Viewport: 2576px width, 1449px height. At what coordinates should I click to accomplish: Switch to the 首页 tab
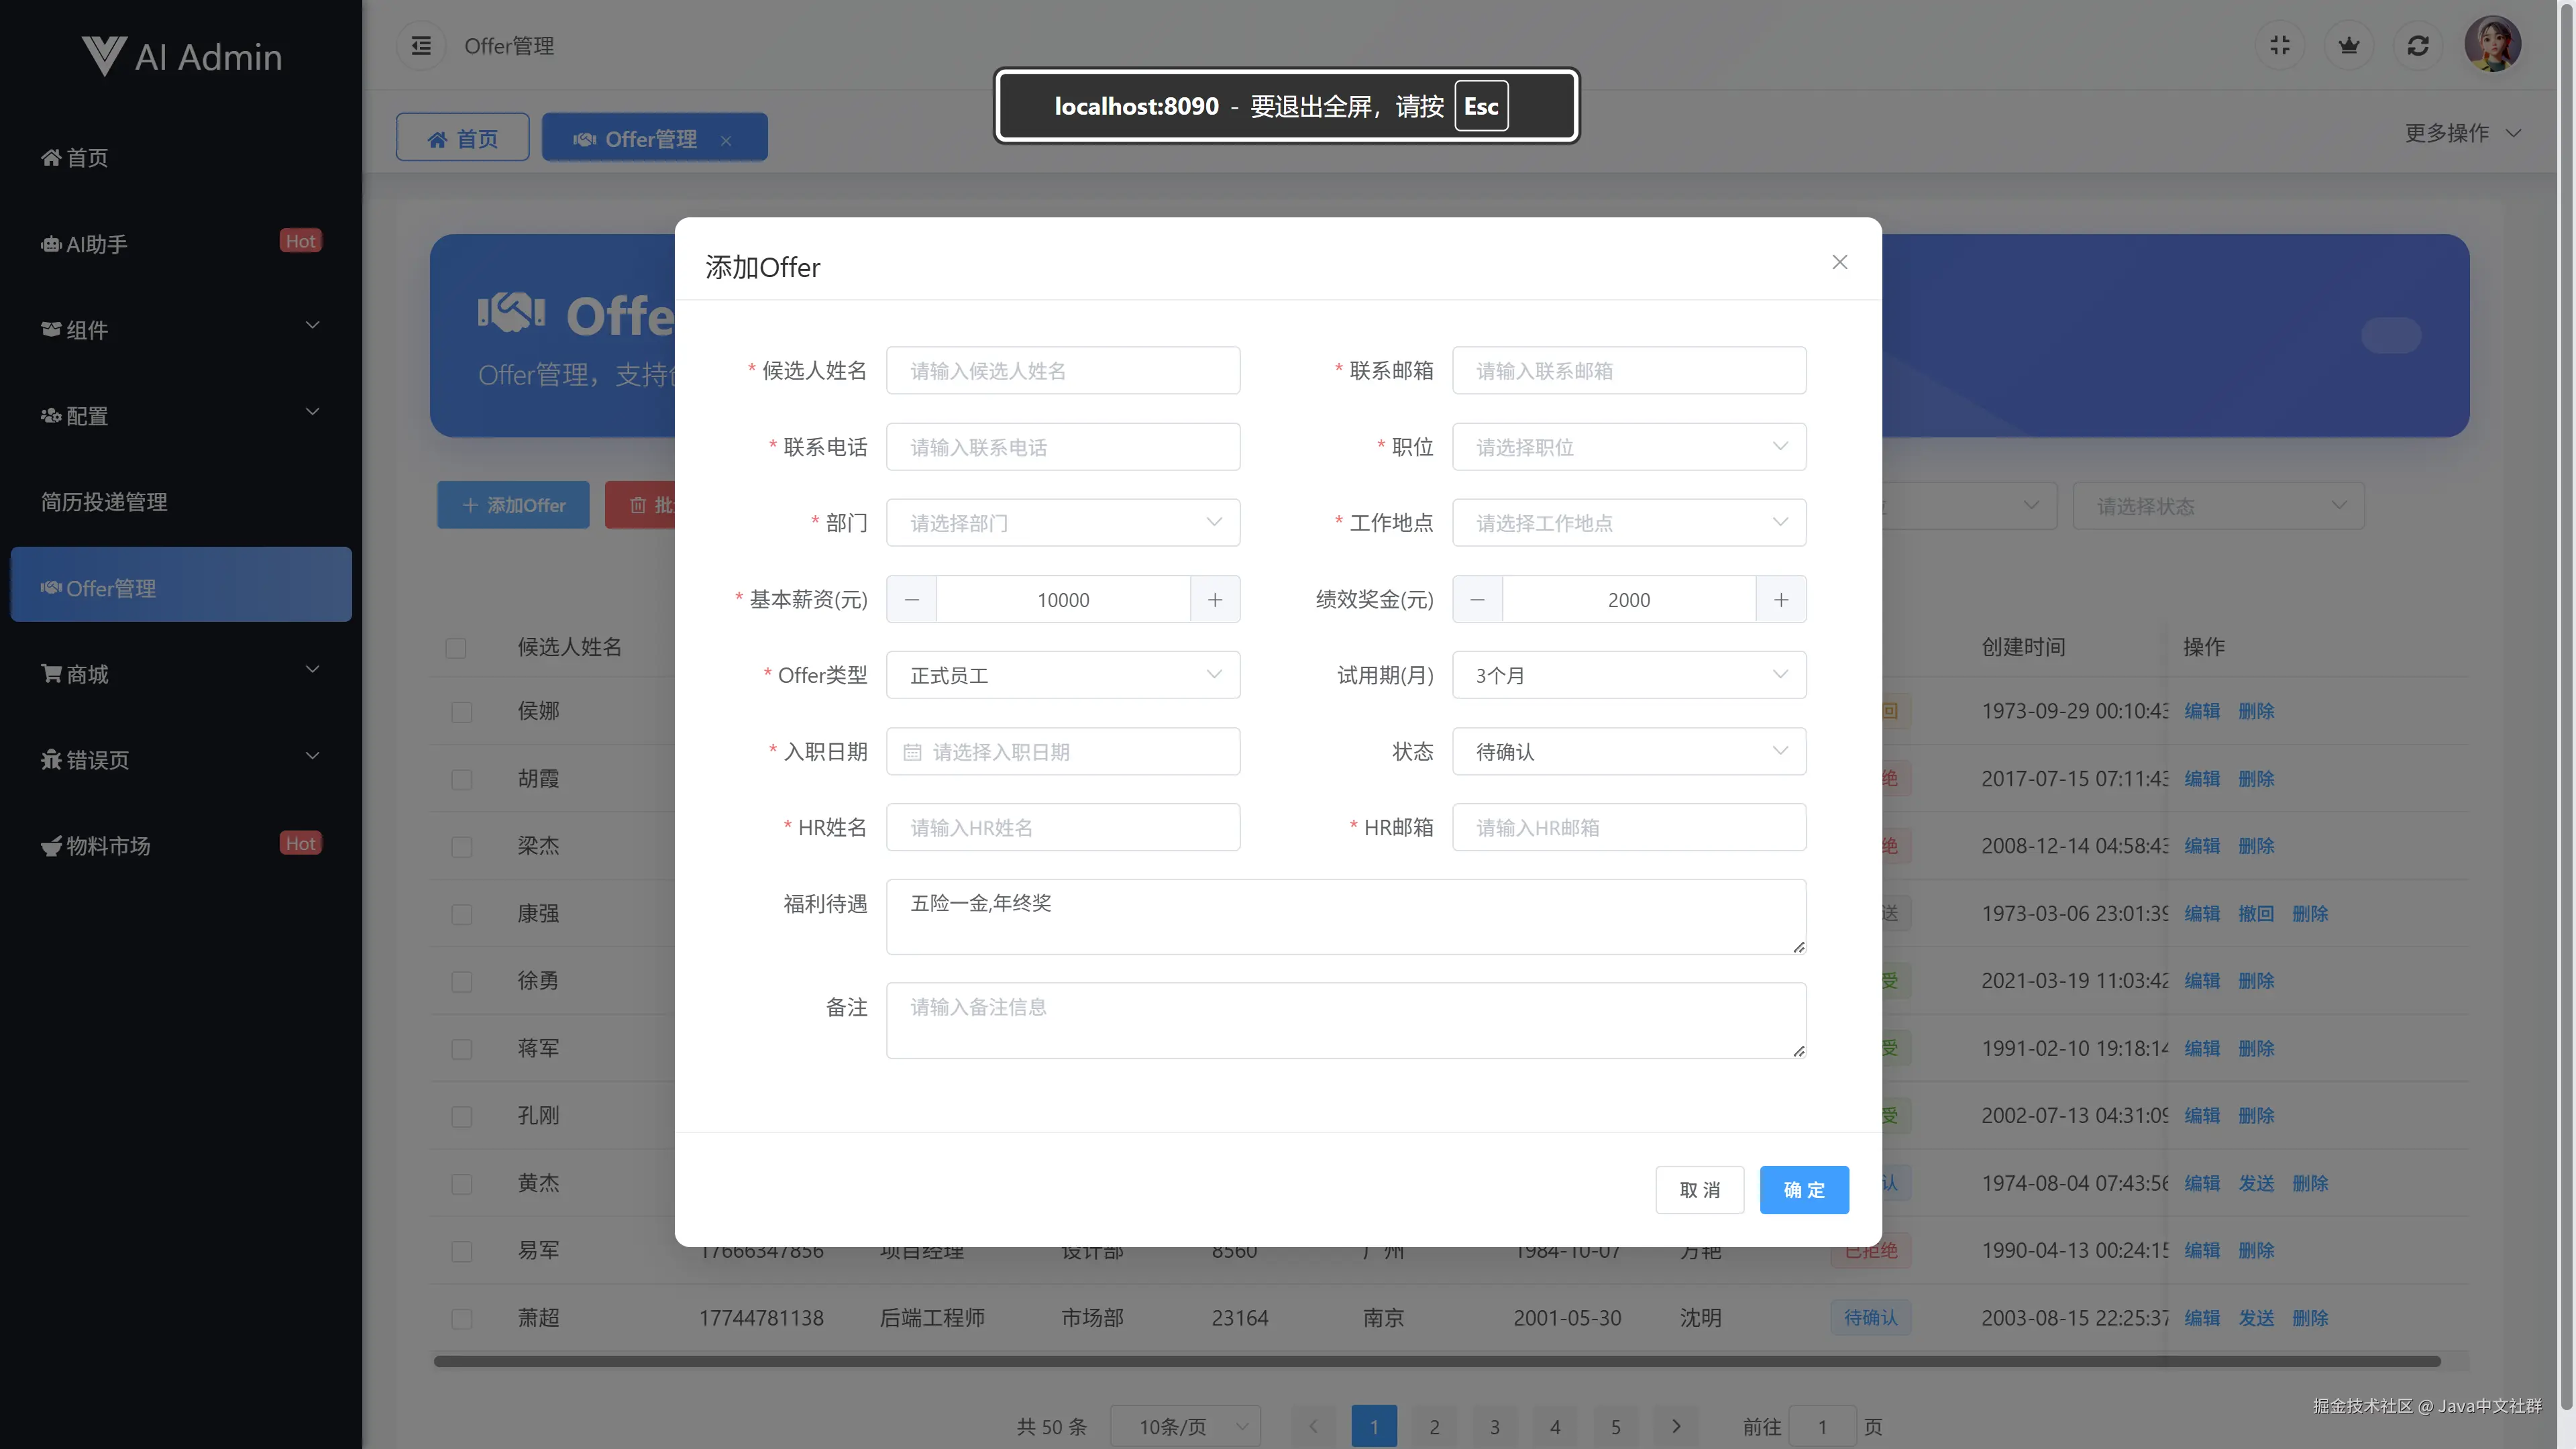coord(462,138)
